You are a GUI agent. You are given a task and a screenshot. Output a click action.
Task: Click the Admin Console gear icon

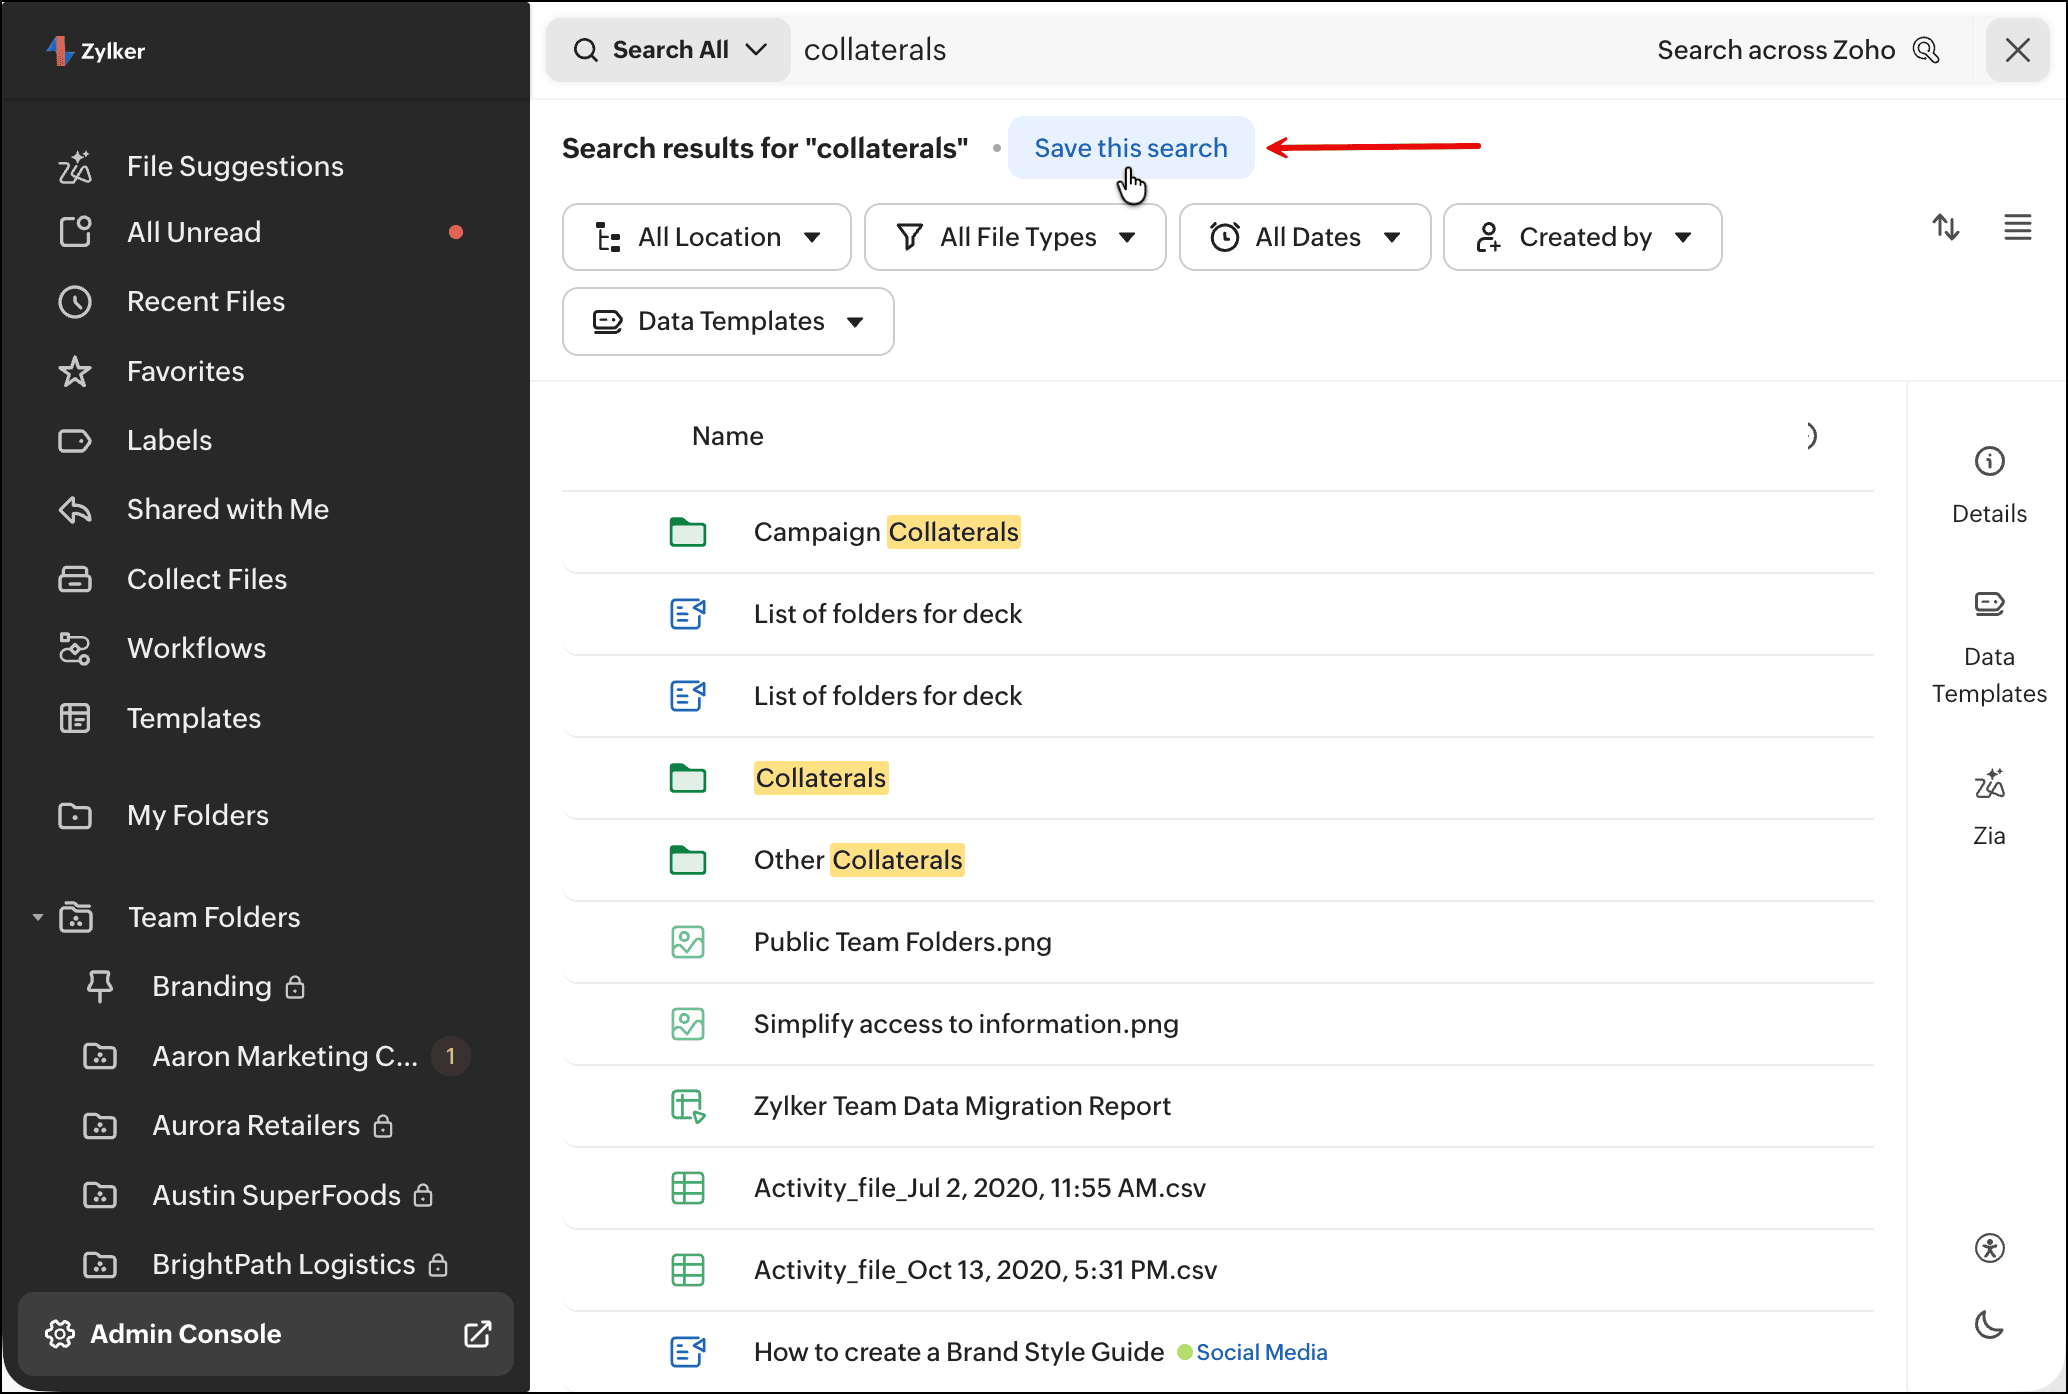point(60,1334)
